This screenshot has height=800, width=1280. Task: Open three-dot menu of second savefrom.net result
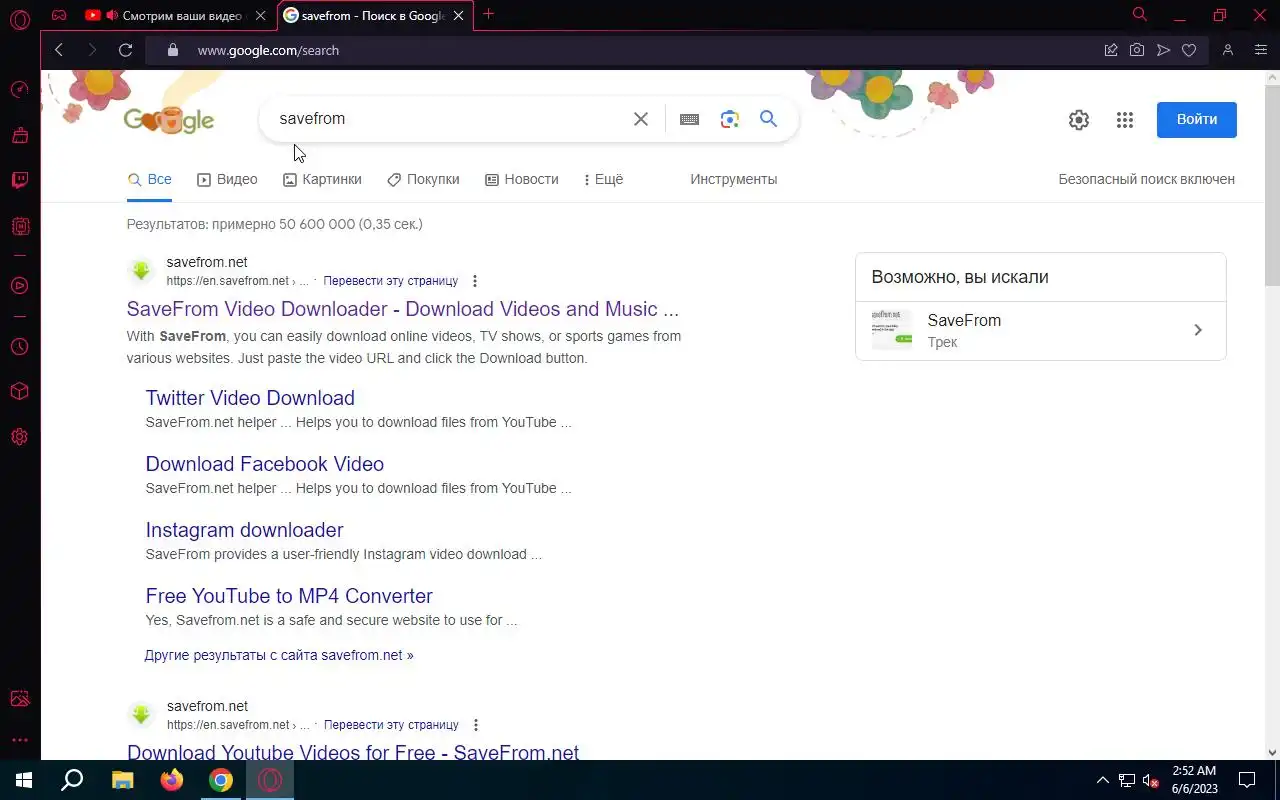click(x=476, y=725)
